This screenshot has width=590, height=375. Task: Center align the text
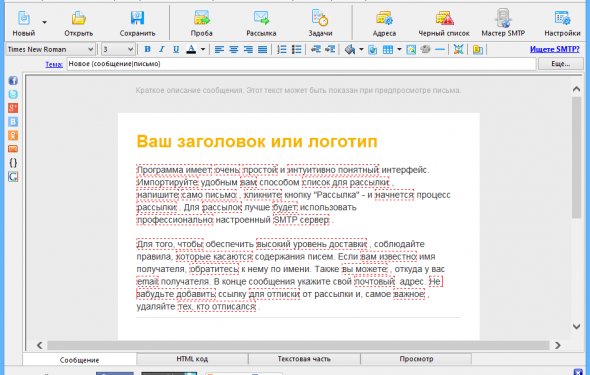point(234,49)
